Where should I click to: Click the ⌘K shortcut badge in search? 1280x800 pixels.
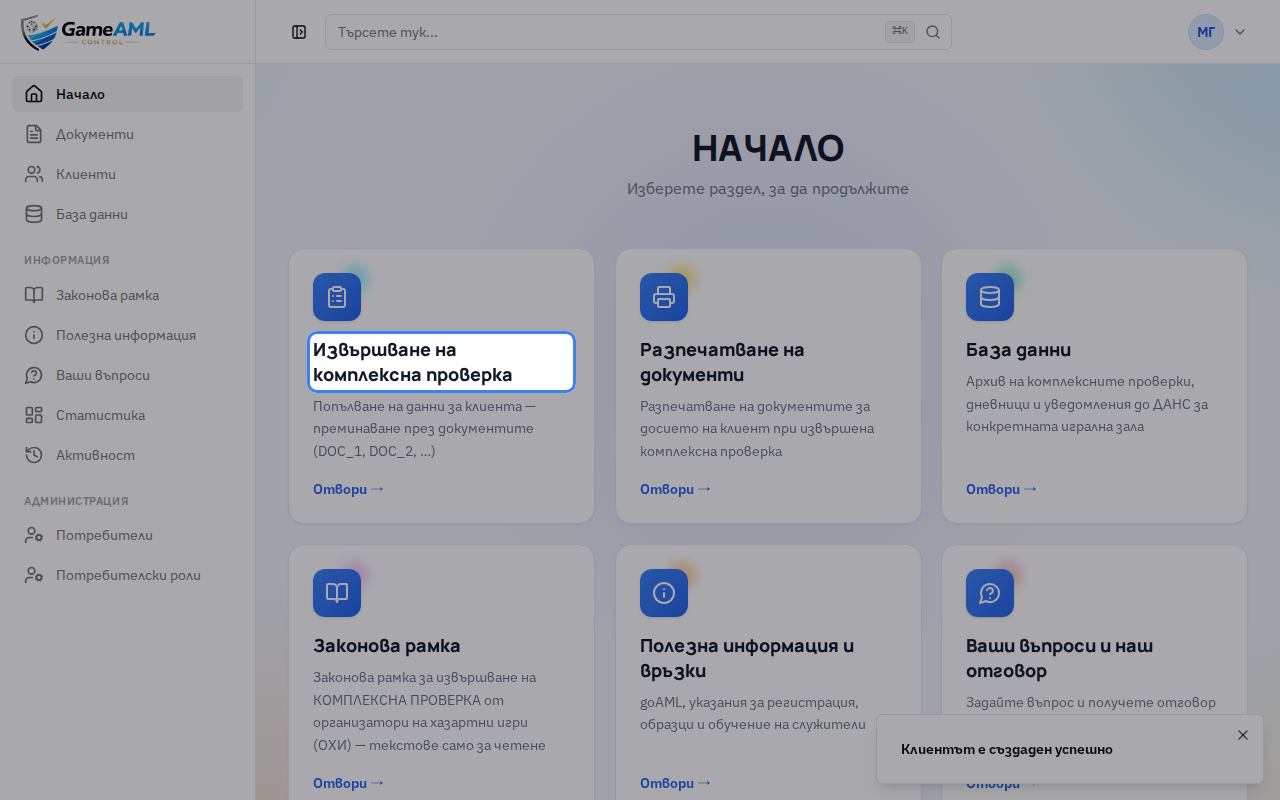(x=900, y=32)
